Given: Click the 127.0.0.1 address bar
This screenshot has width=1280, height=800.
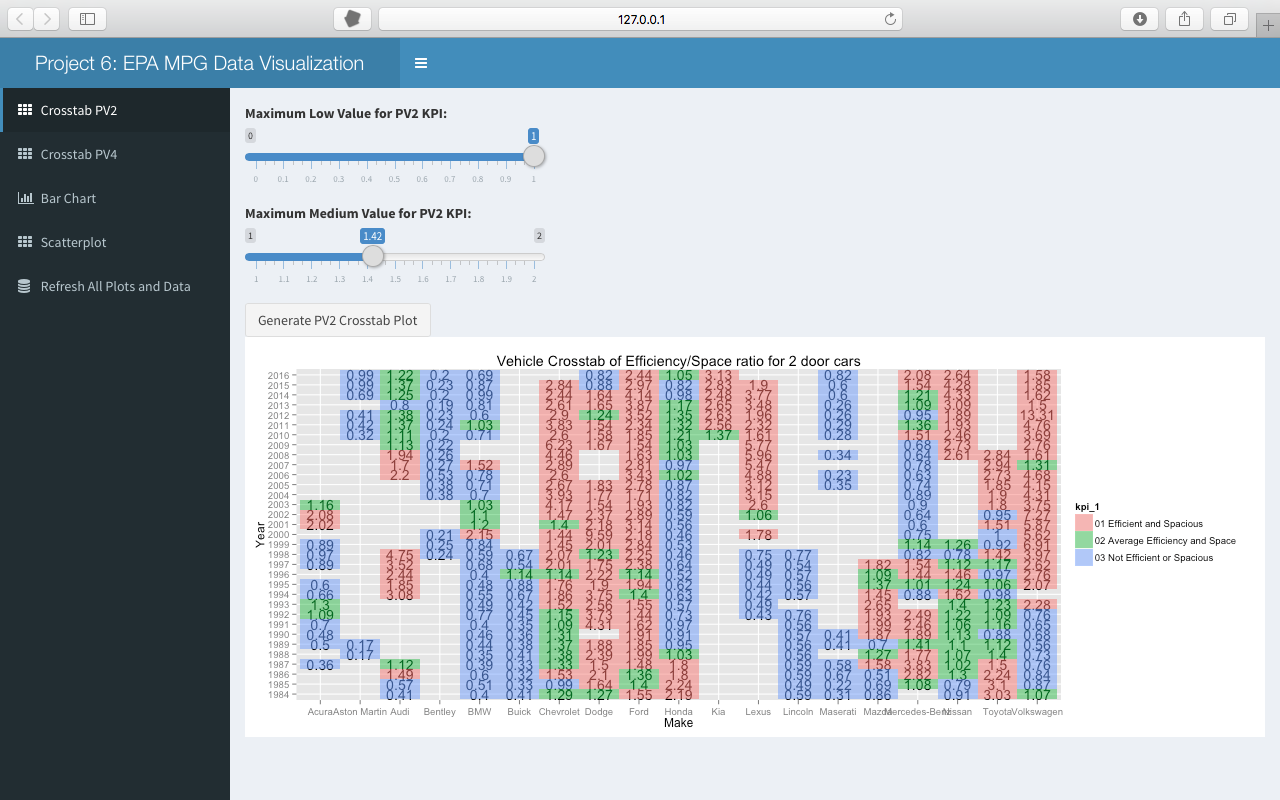Looking at the screenshot, I should click(640, 18).
